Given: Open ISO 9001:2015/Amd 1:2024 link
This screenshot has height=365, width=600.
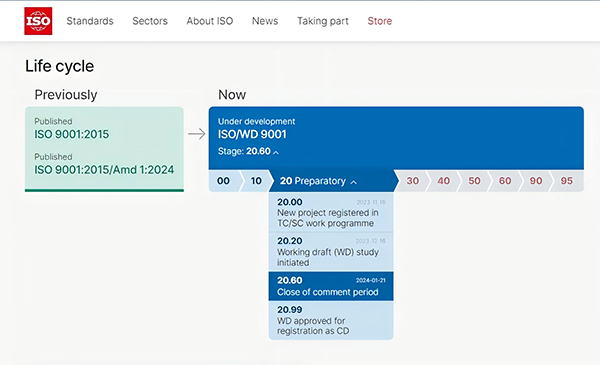Looking at the screenshot, I should tap(104, 169).
